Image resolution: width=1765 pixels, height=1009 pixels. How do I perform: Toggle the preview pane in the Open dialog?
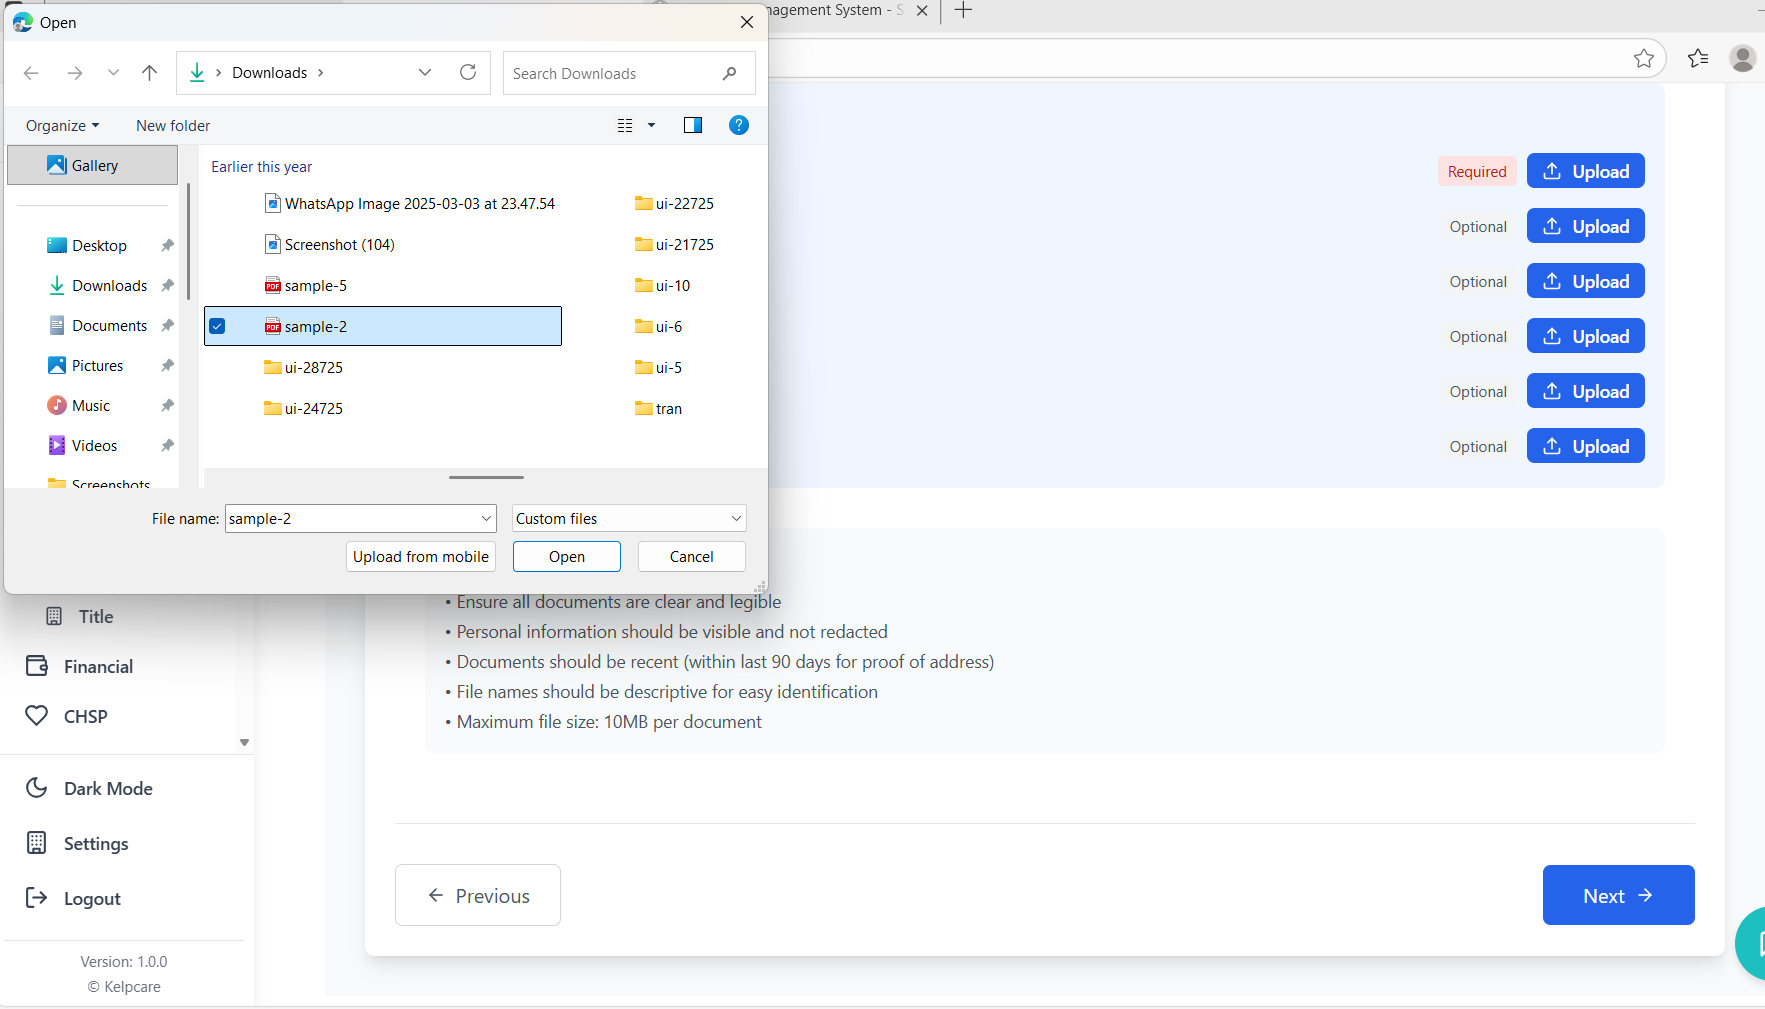click(x=693, y=125)
